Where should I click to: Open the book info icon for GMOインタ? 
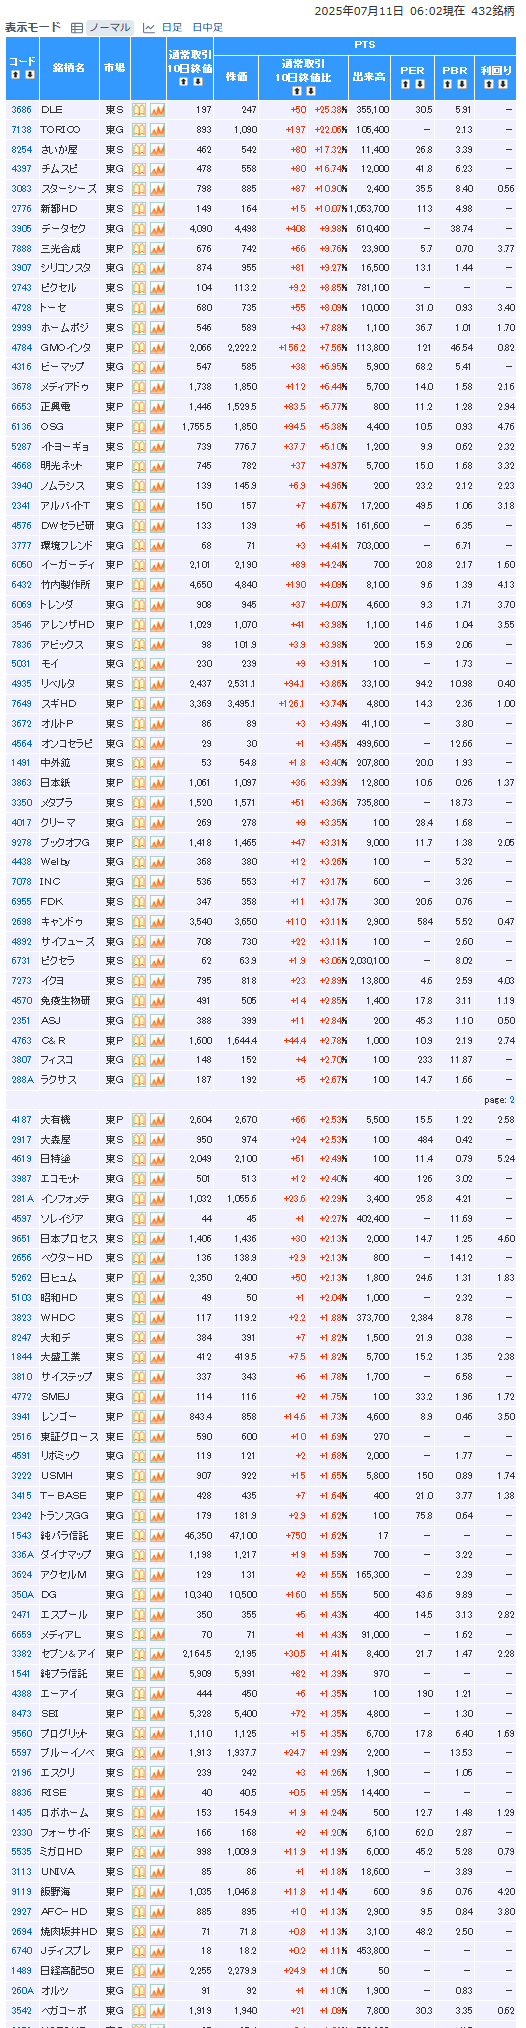[140, 347]
